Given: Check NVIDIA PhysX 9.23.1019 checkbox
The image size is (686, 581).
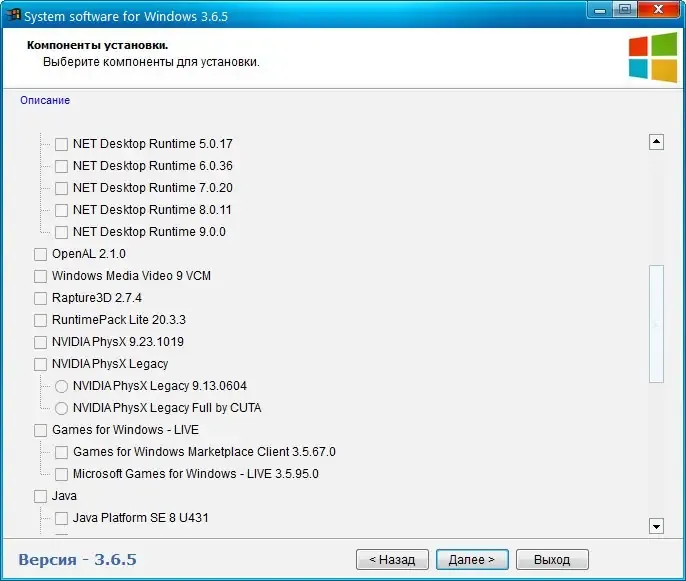Looking at the screenshot, I should (x=40, y=342).
